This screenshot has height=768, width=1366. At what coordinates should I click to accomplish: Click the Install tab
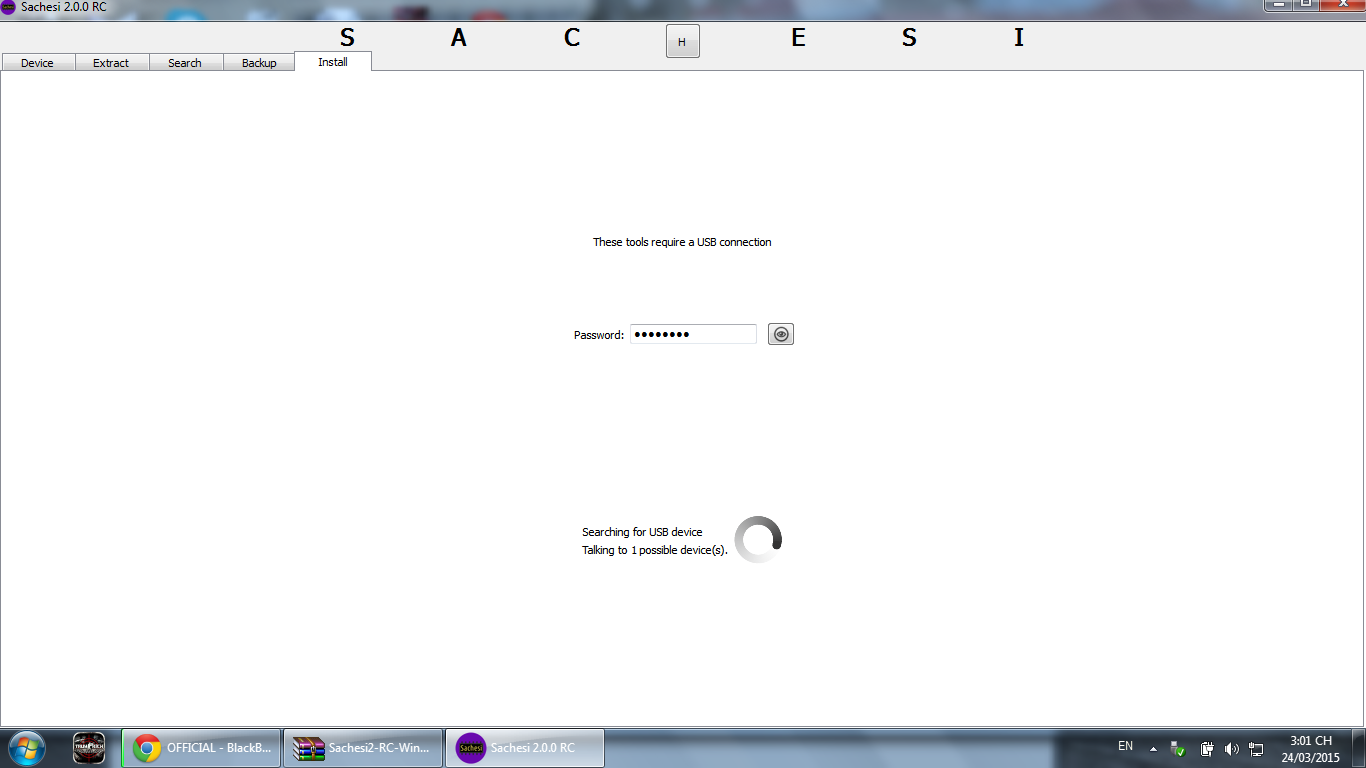[333, 61]
